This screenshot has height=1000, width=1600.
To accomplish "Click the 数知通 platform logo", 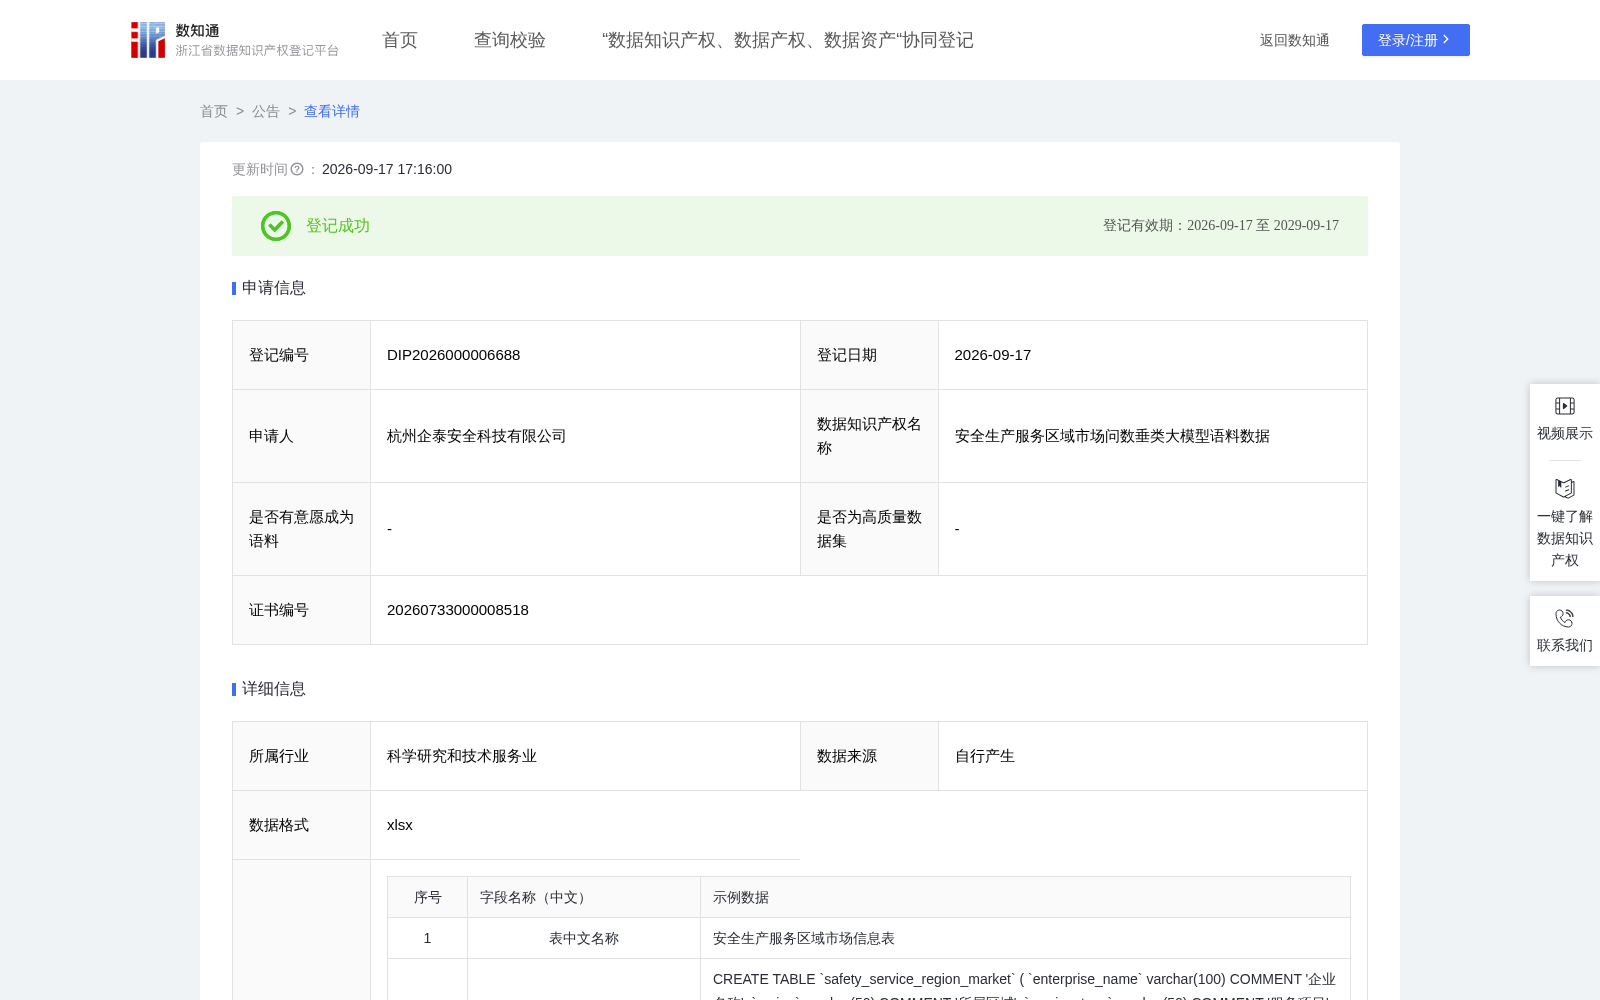I will (235, 40).
